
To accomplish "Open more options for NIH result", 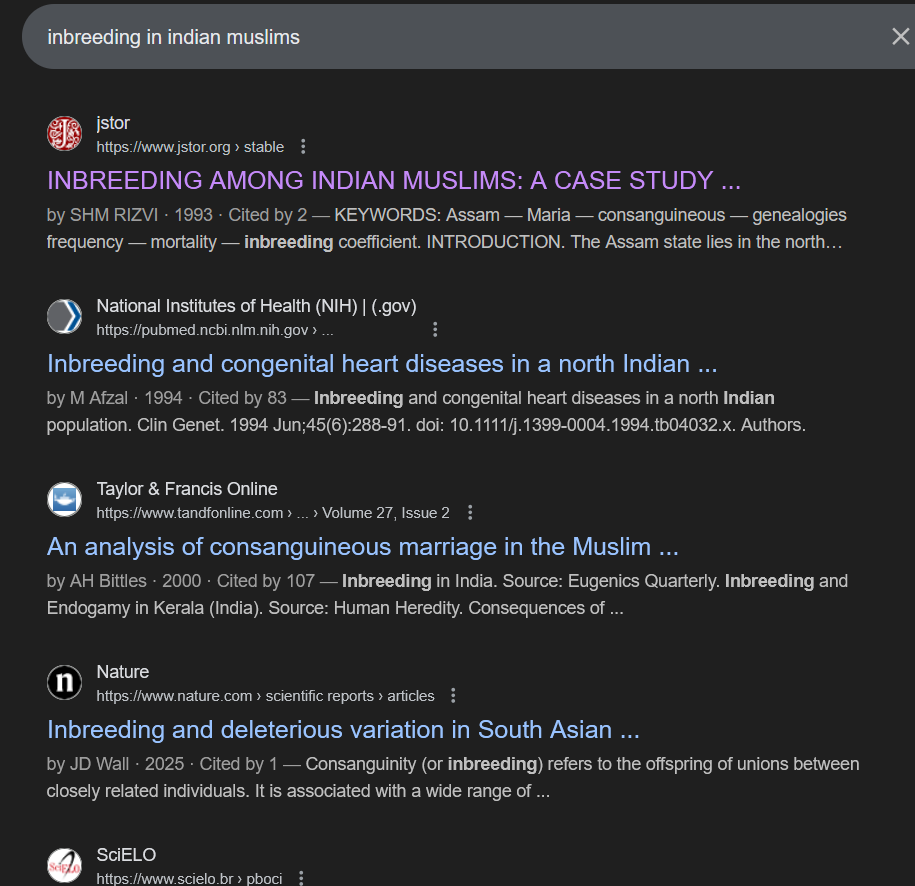I will coord(435,330).
